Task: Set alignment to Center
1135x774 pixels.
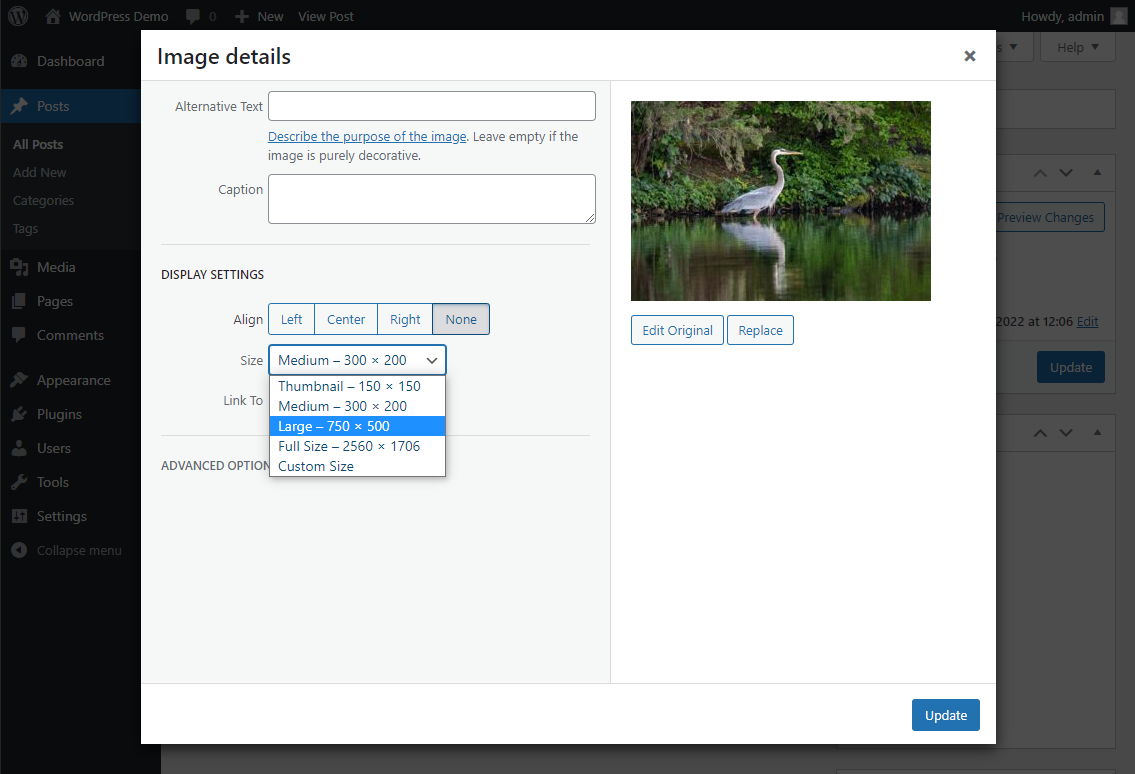Action: (x=346, y=319)
